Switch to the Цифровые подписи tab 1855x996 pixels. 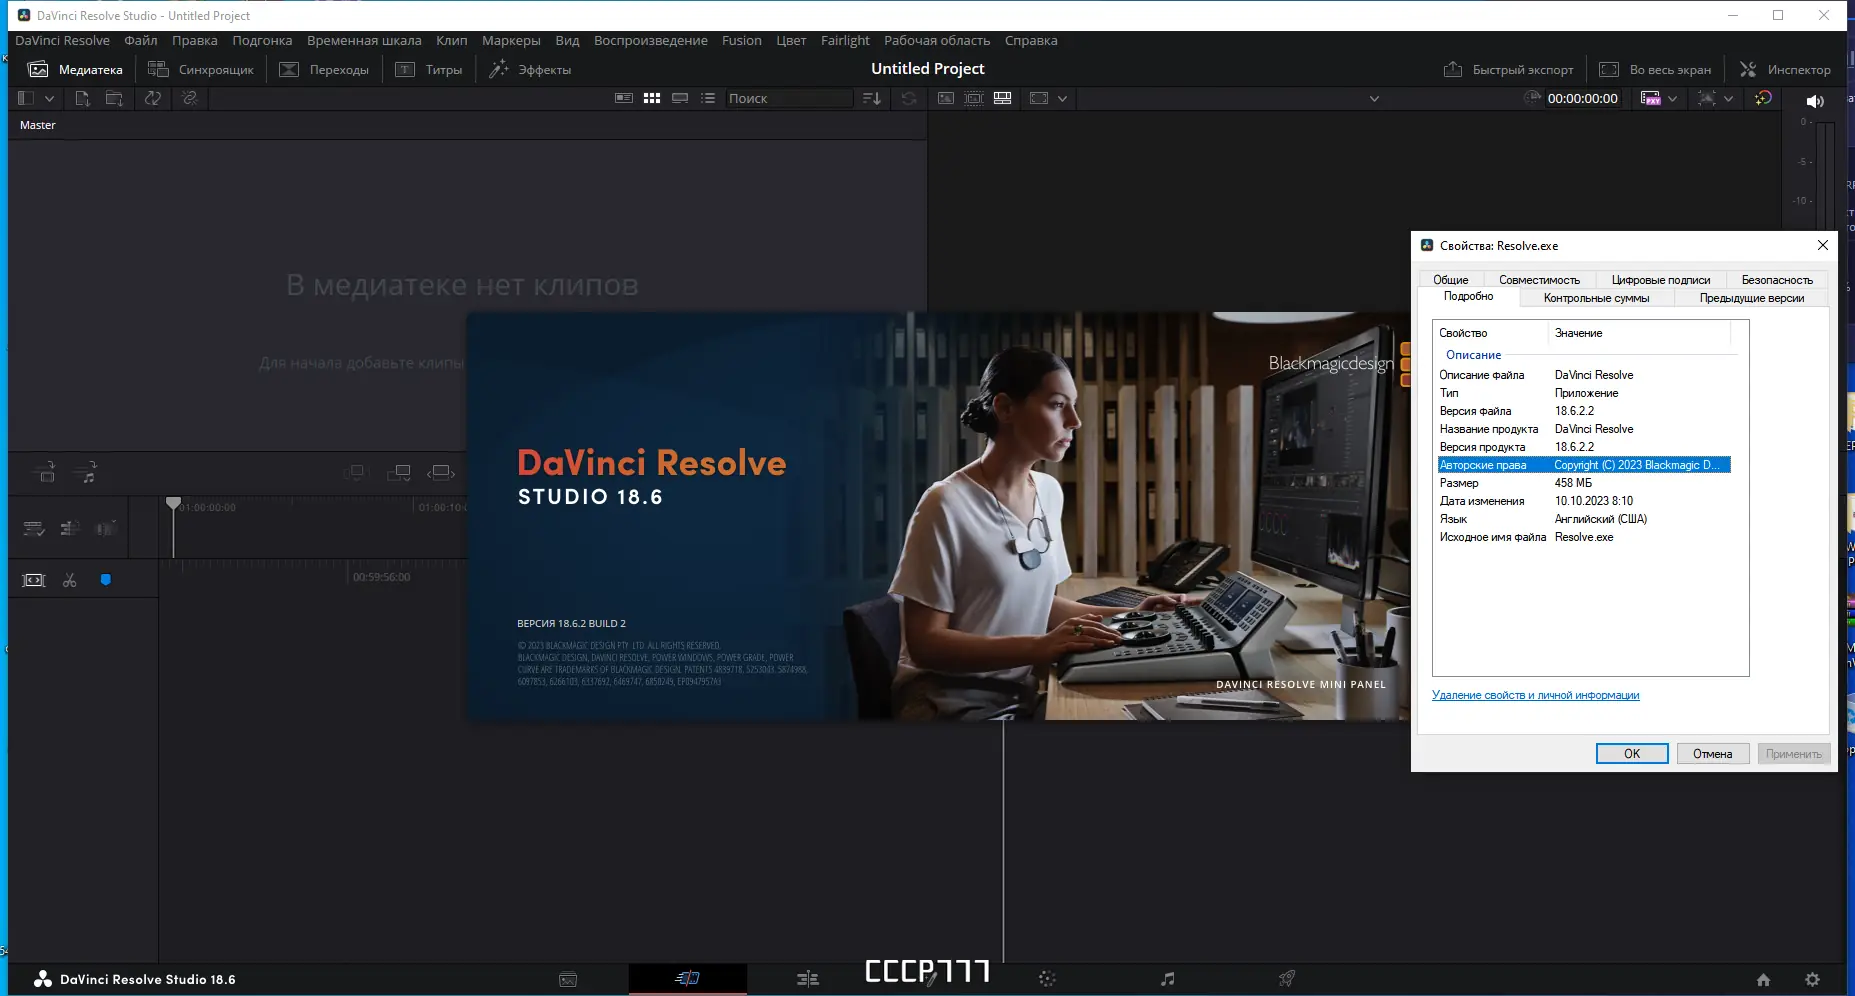[x=1660, y=280]
